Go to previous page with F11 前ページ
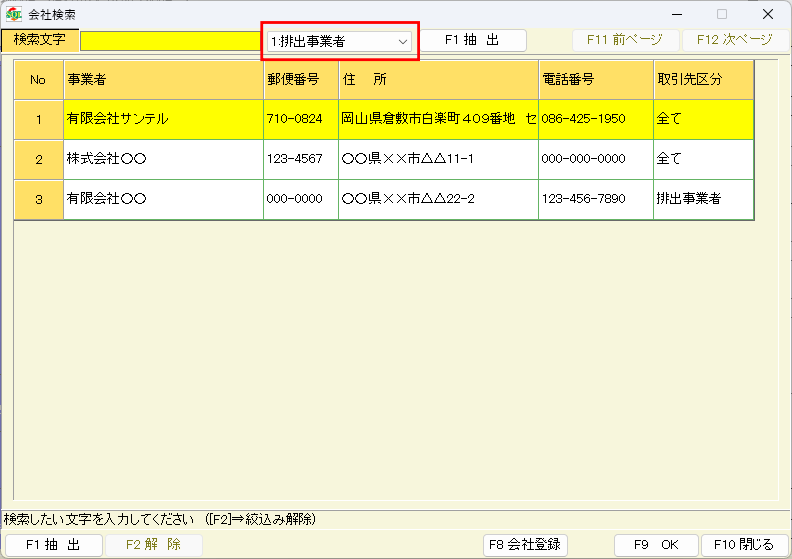This screenshot has height=559, width=792. pos(625,40)
